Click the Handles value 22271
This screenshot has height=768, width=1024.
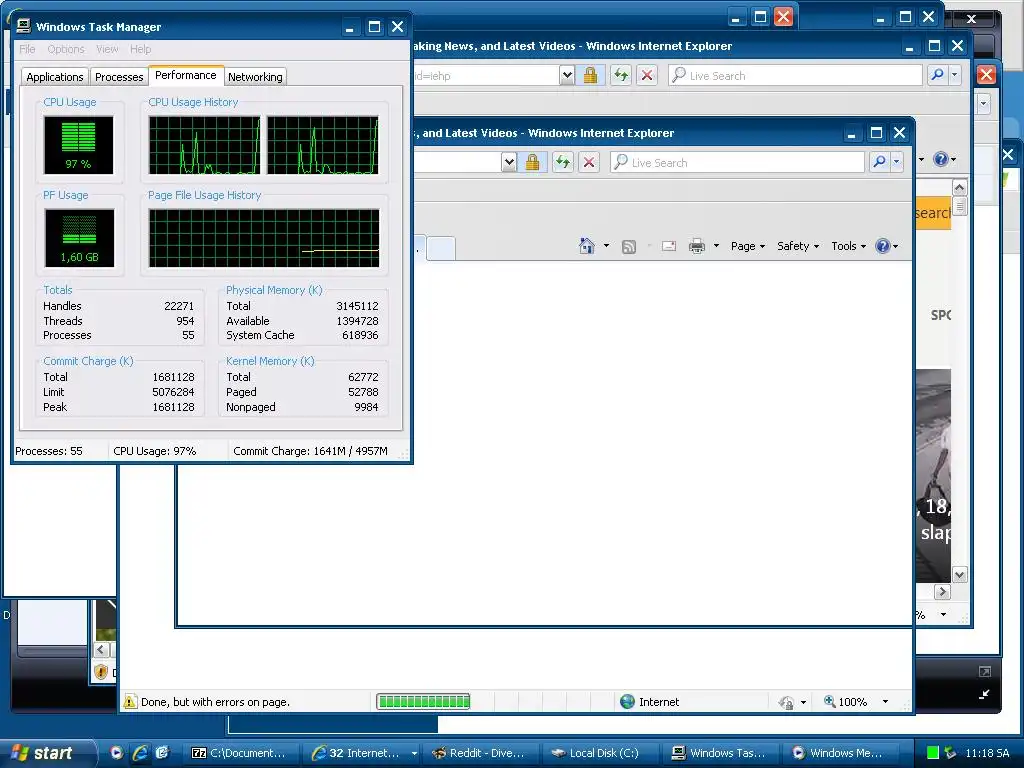coord(179,306)
